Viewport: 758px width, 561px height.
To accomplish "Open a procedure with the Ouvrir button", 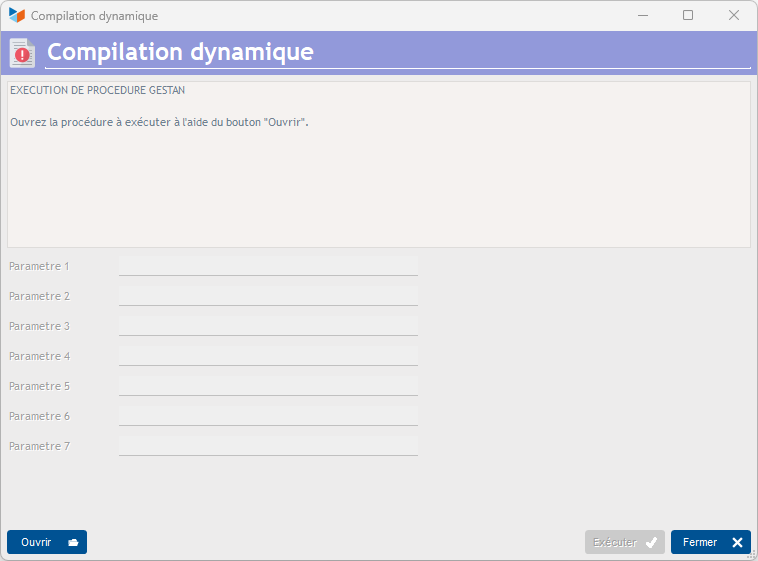I will click(47, 542).
